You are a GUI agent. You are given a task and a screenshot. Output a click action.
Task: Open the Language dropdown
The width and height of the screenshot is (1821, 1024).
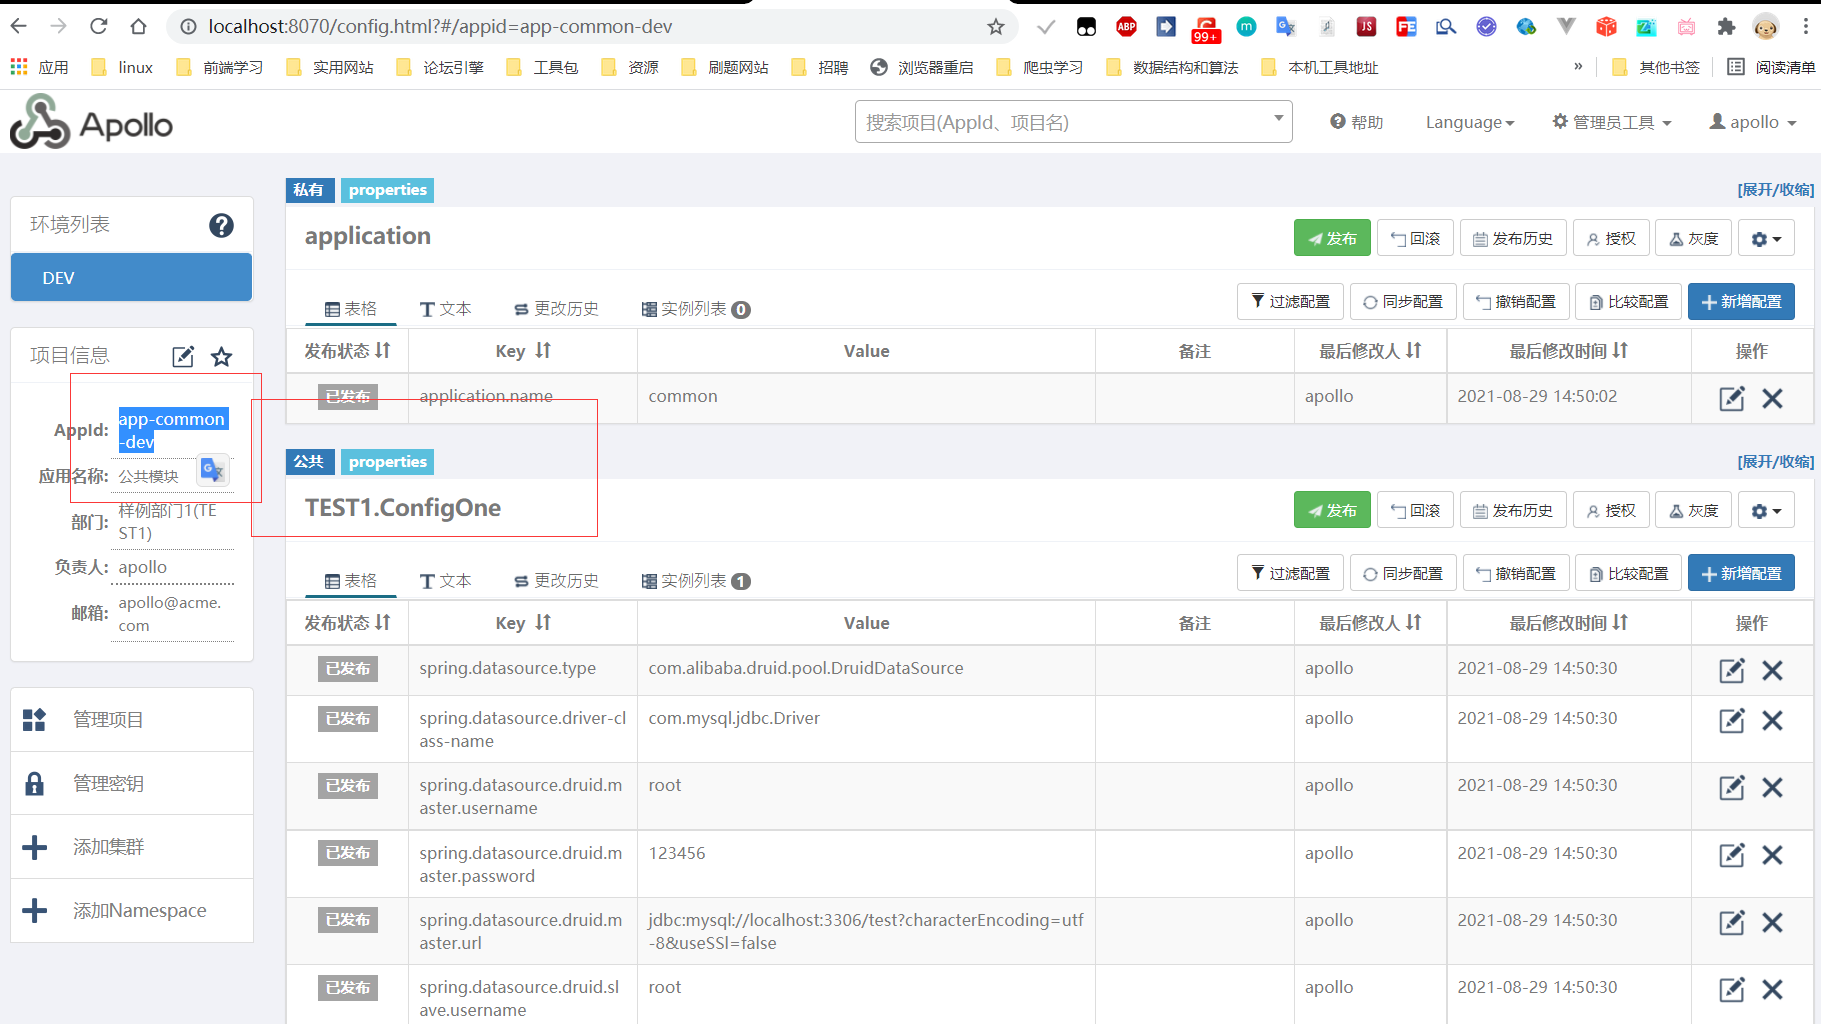pos(1468,122)
